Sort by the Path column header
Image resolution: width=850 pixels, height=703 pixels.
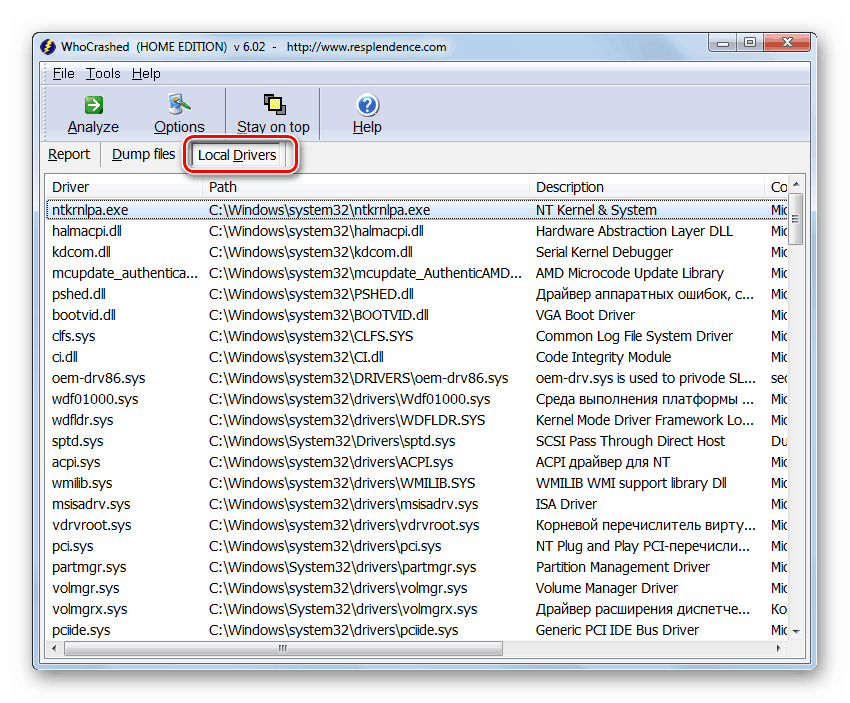click(365, 187)
